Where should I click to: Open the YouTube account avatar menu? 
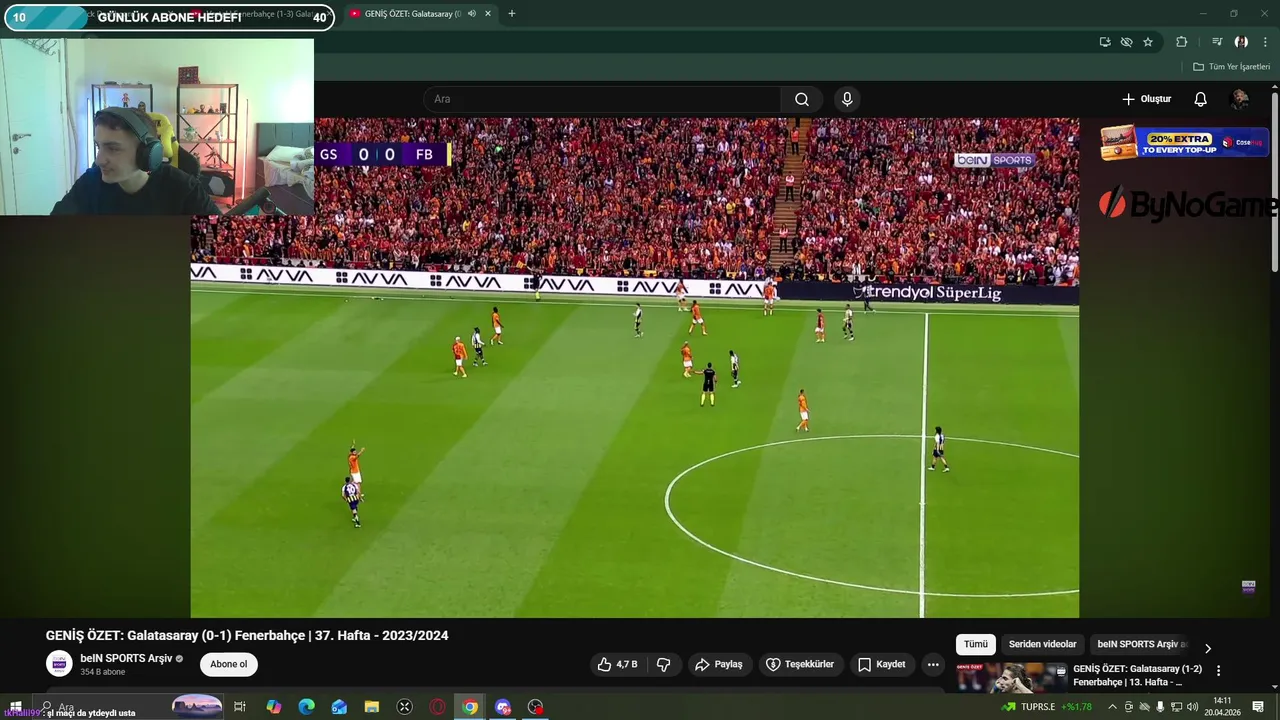(1239, 99)
